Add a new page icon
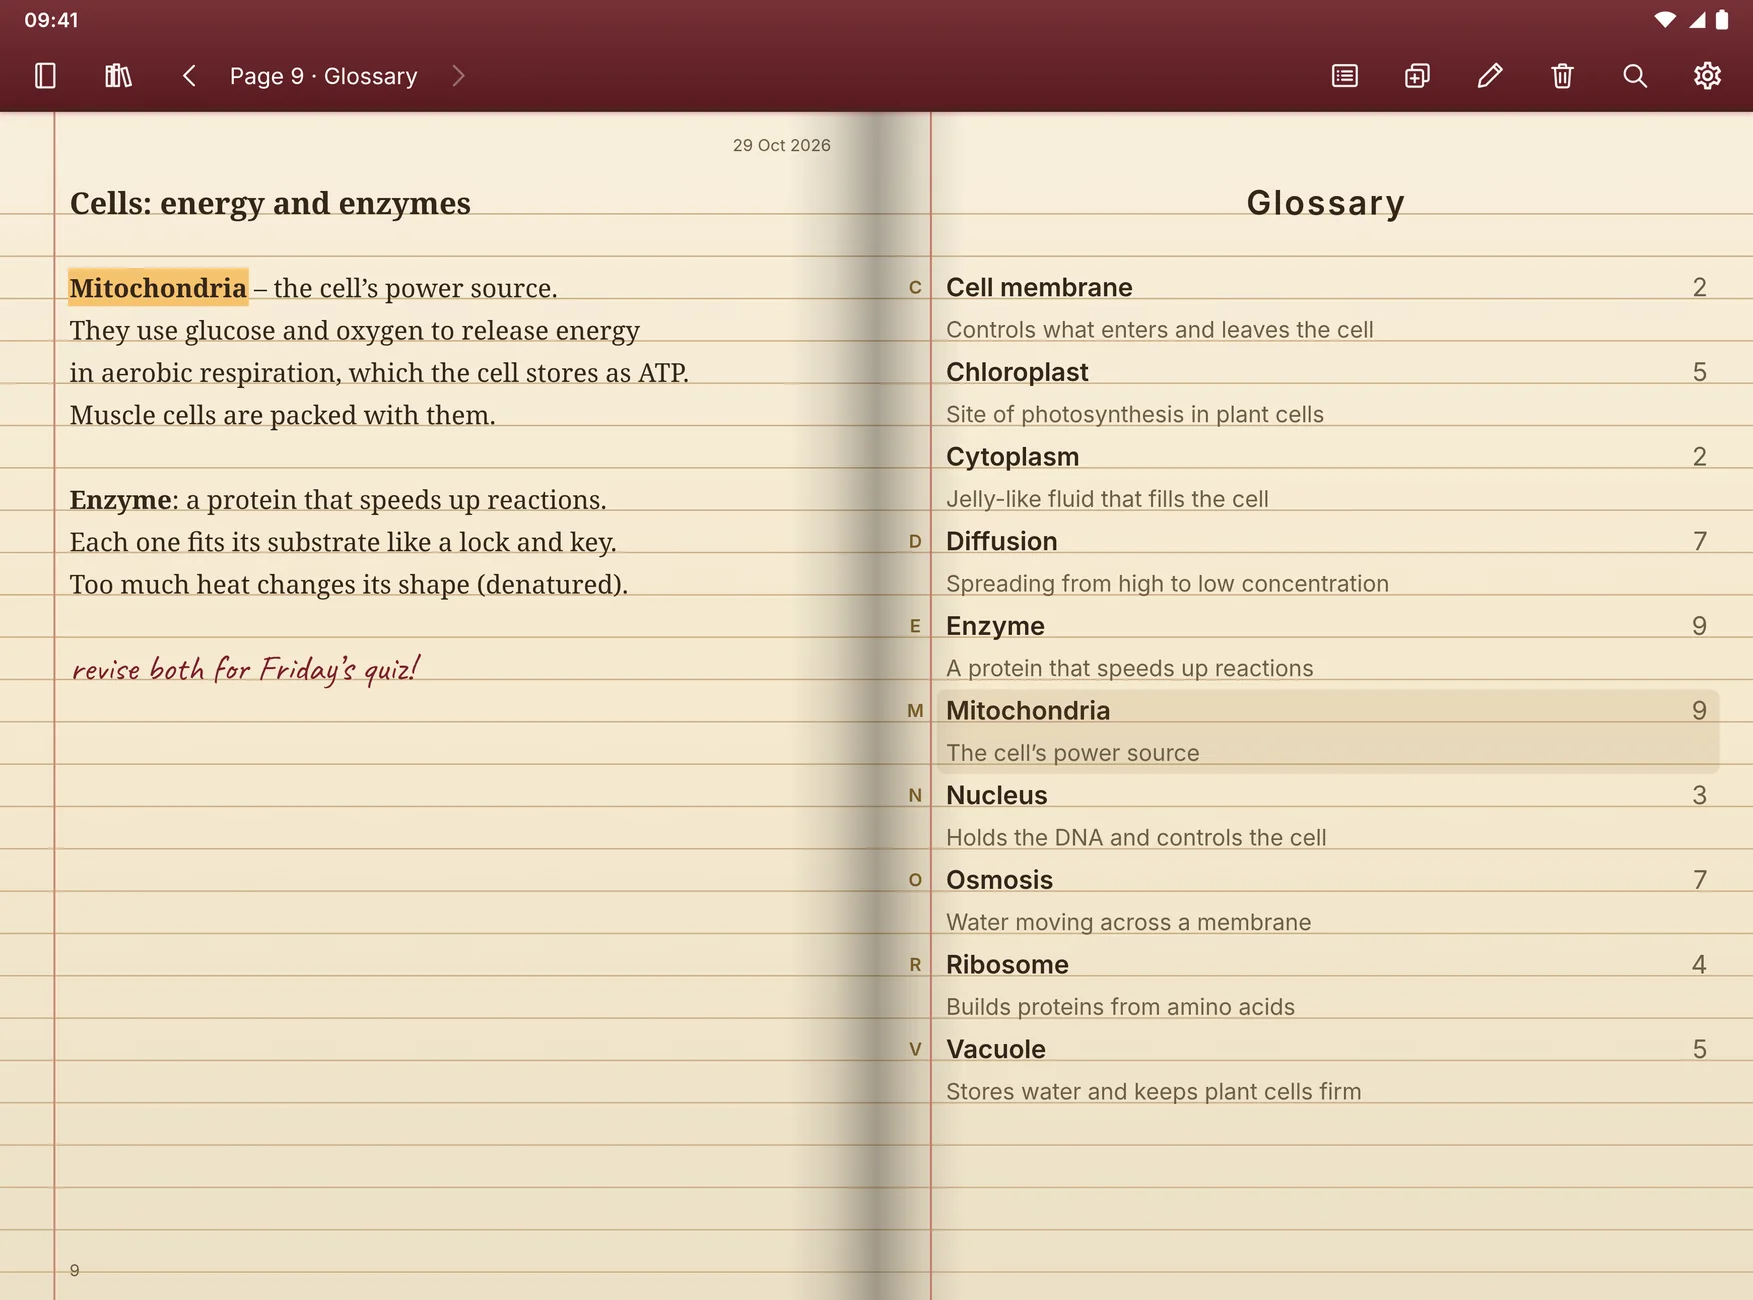1753x1300 pixels. pos(1417,76)
